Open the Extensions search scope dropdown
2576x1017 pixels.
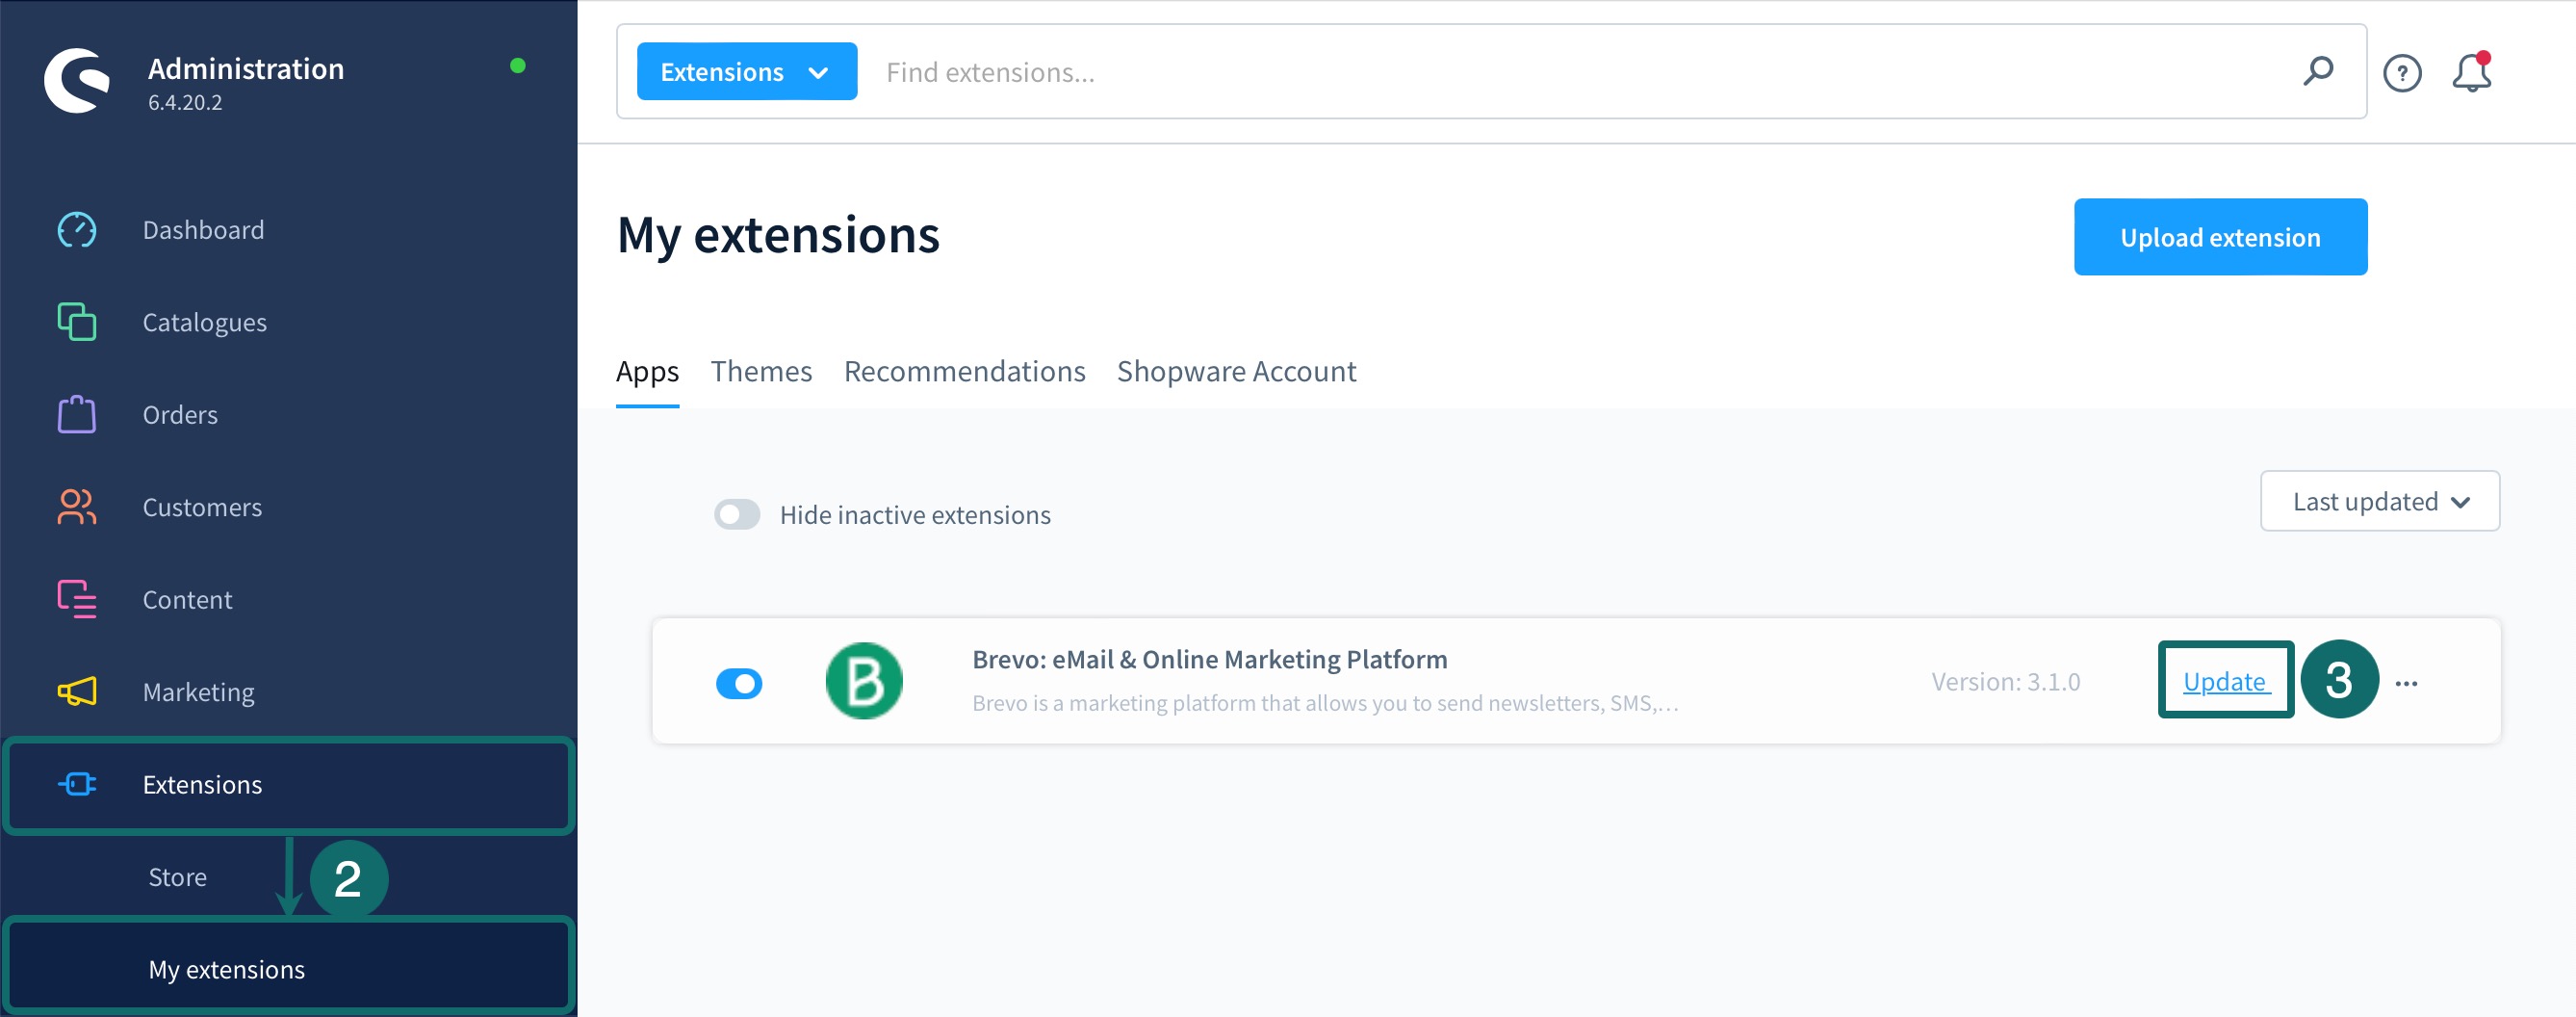coord(746,71)
